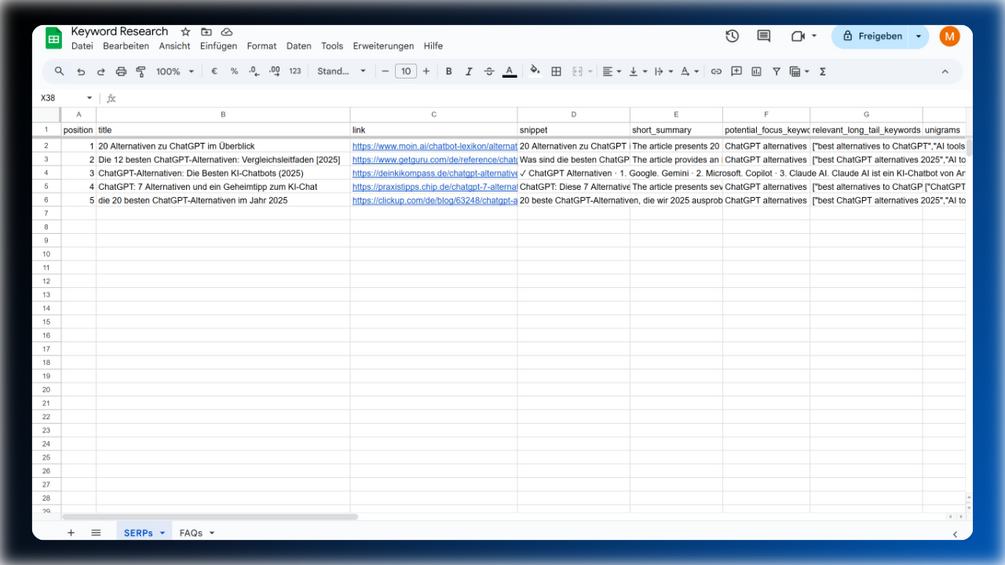Insert a link via toolbar icon
This screenshot has height=565, width=1005.
pyautogui.click(x=716, y=72)
